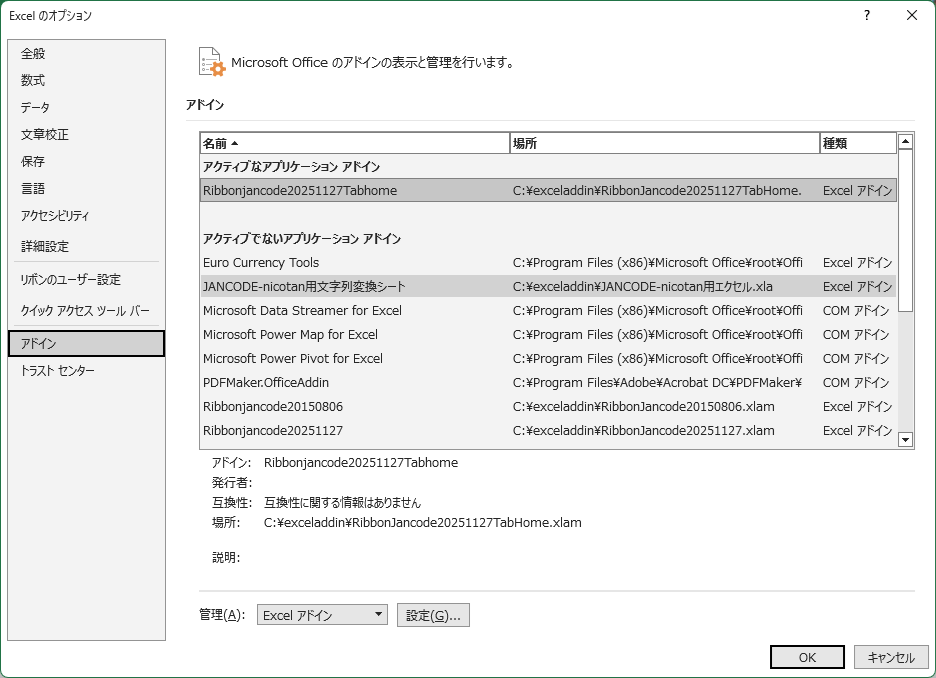Switch to the 数式 options page
936x678 pixels.
pos(33,80)
